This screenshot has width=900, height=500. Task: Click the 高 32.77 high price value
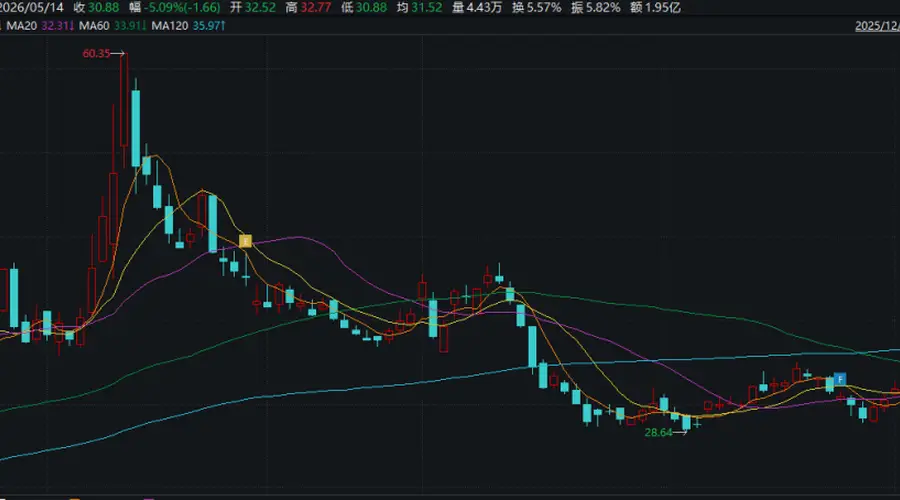pos(308,7)
